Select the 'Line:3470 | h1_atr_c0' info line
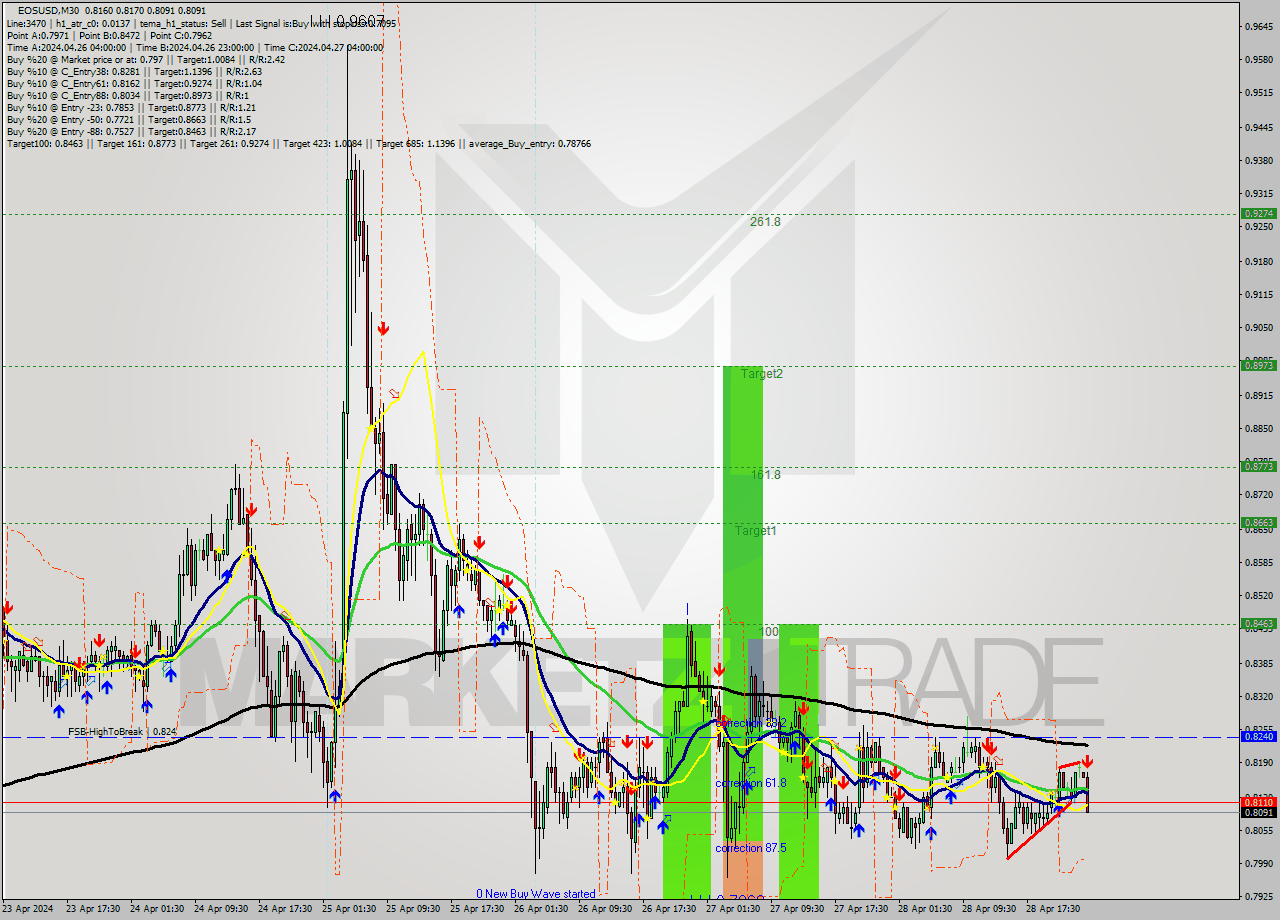 (201, 23)
